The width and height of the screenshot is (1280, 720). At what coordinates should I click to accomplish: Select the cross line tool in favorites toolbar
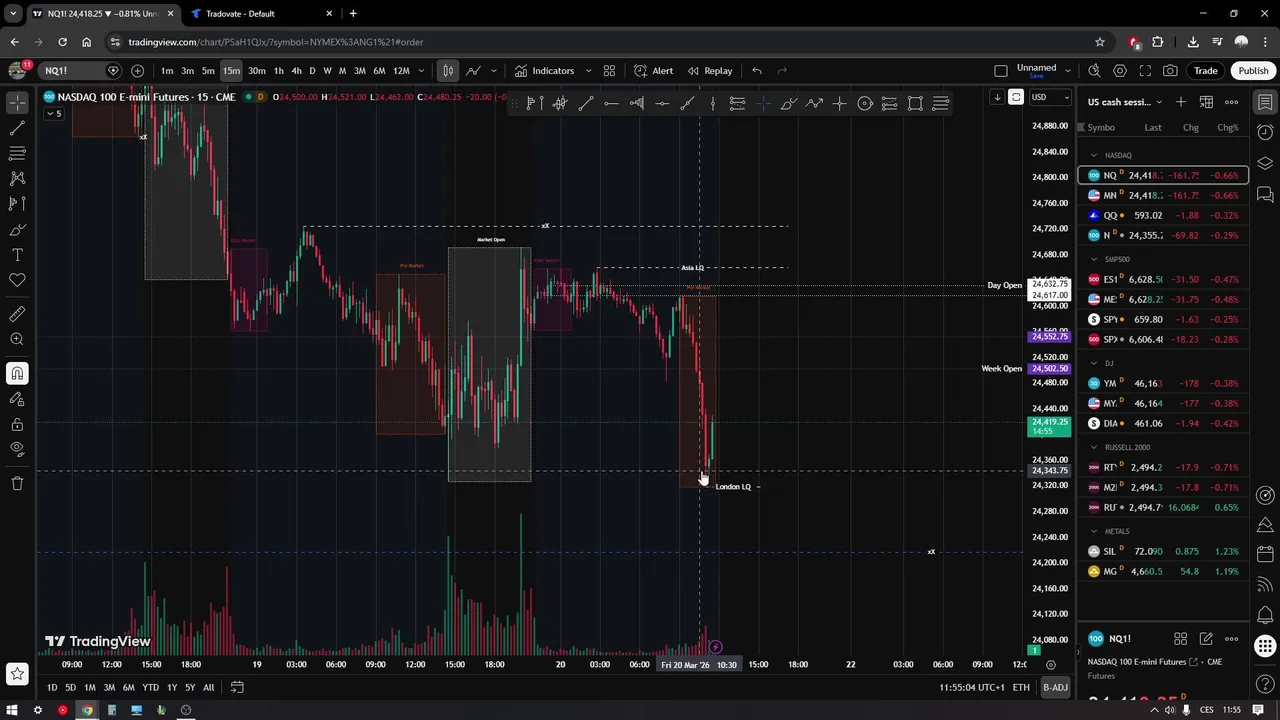(x=839, y=104)
